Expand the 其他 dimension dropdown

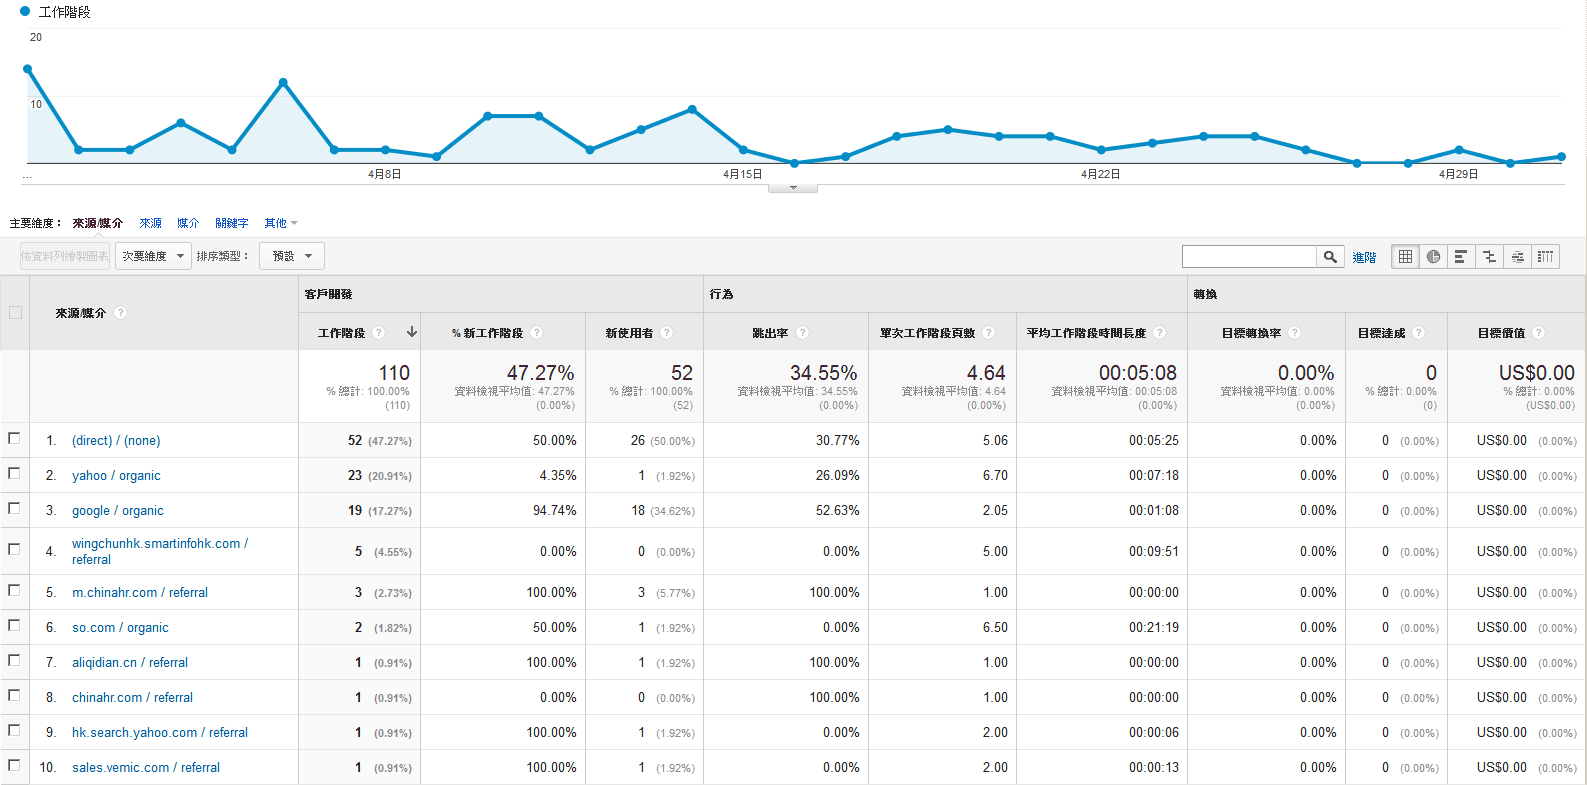pyautogui.click(x=281, y=223)
